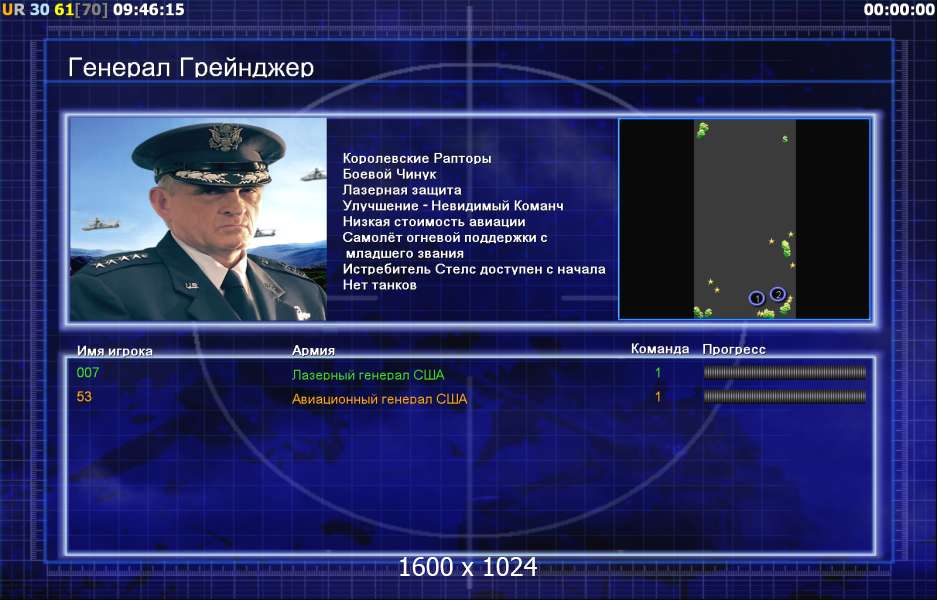Click the 'Команда' column header

coord(660,348)
